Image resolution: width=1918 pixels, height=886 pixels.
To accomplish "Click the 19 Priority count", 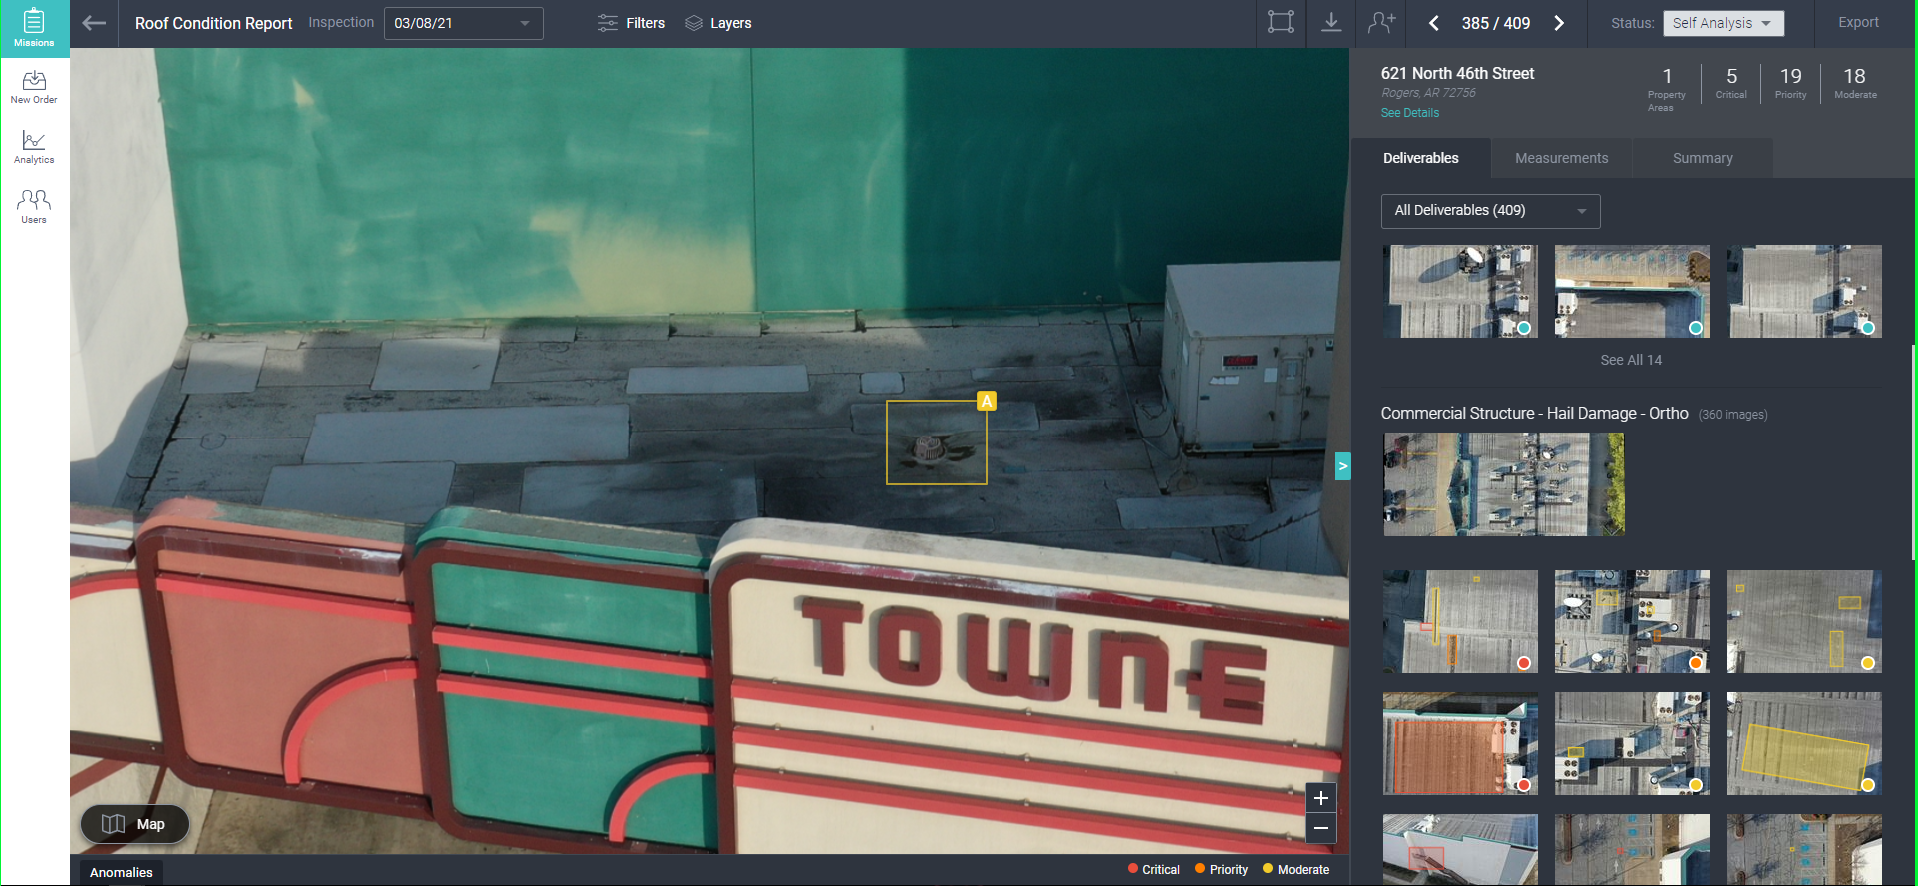I will [1790, 83].
